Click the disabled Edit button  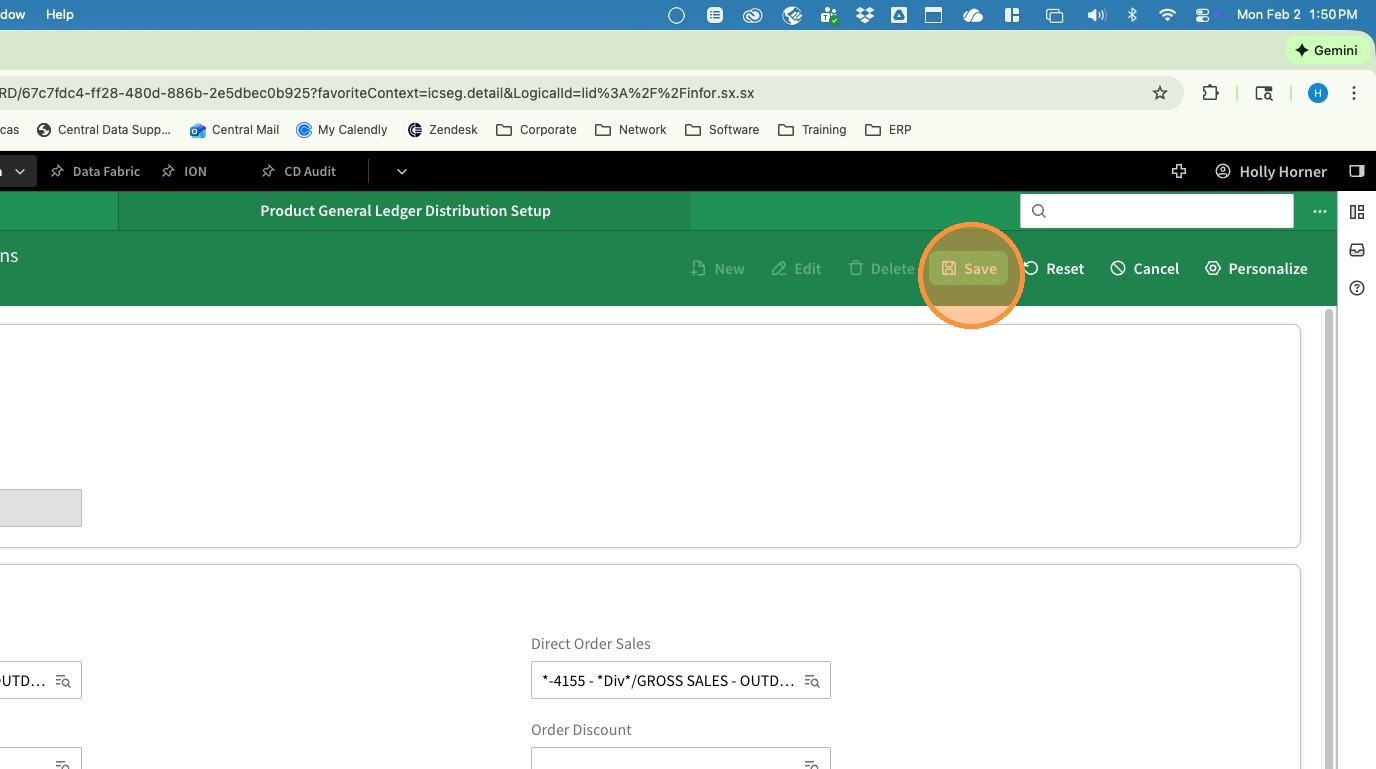[796, 268]
